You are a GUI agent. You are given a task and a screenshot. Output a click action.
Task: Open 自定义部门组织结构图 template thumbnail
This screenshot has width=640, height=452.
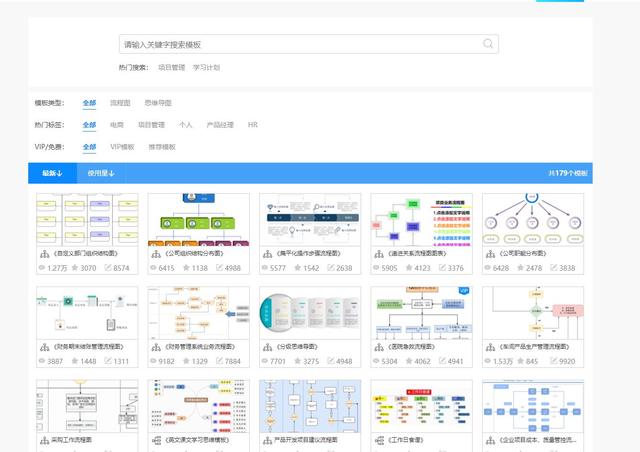tap(87, 220)
